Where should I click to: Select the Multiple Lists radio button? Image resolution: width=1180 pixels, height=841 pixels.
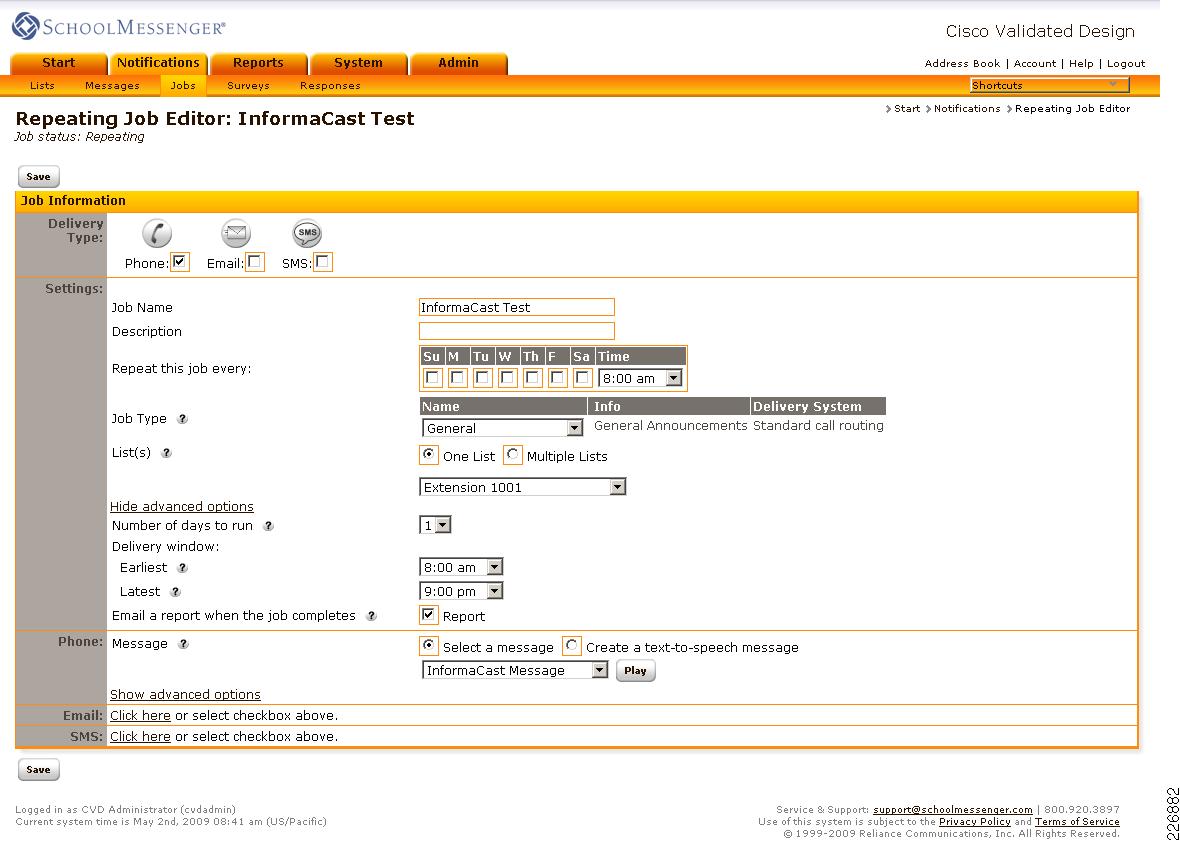[x=512, y=455]
